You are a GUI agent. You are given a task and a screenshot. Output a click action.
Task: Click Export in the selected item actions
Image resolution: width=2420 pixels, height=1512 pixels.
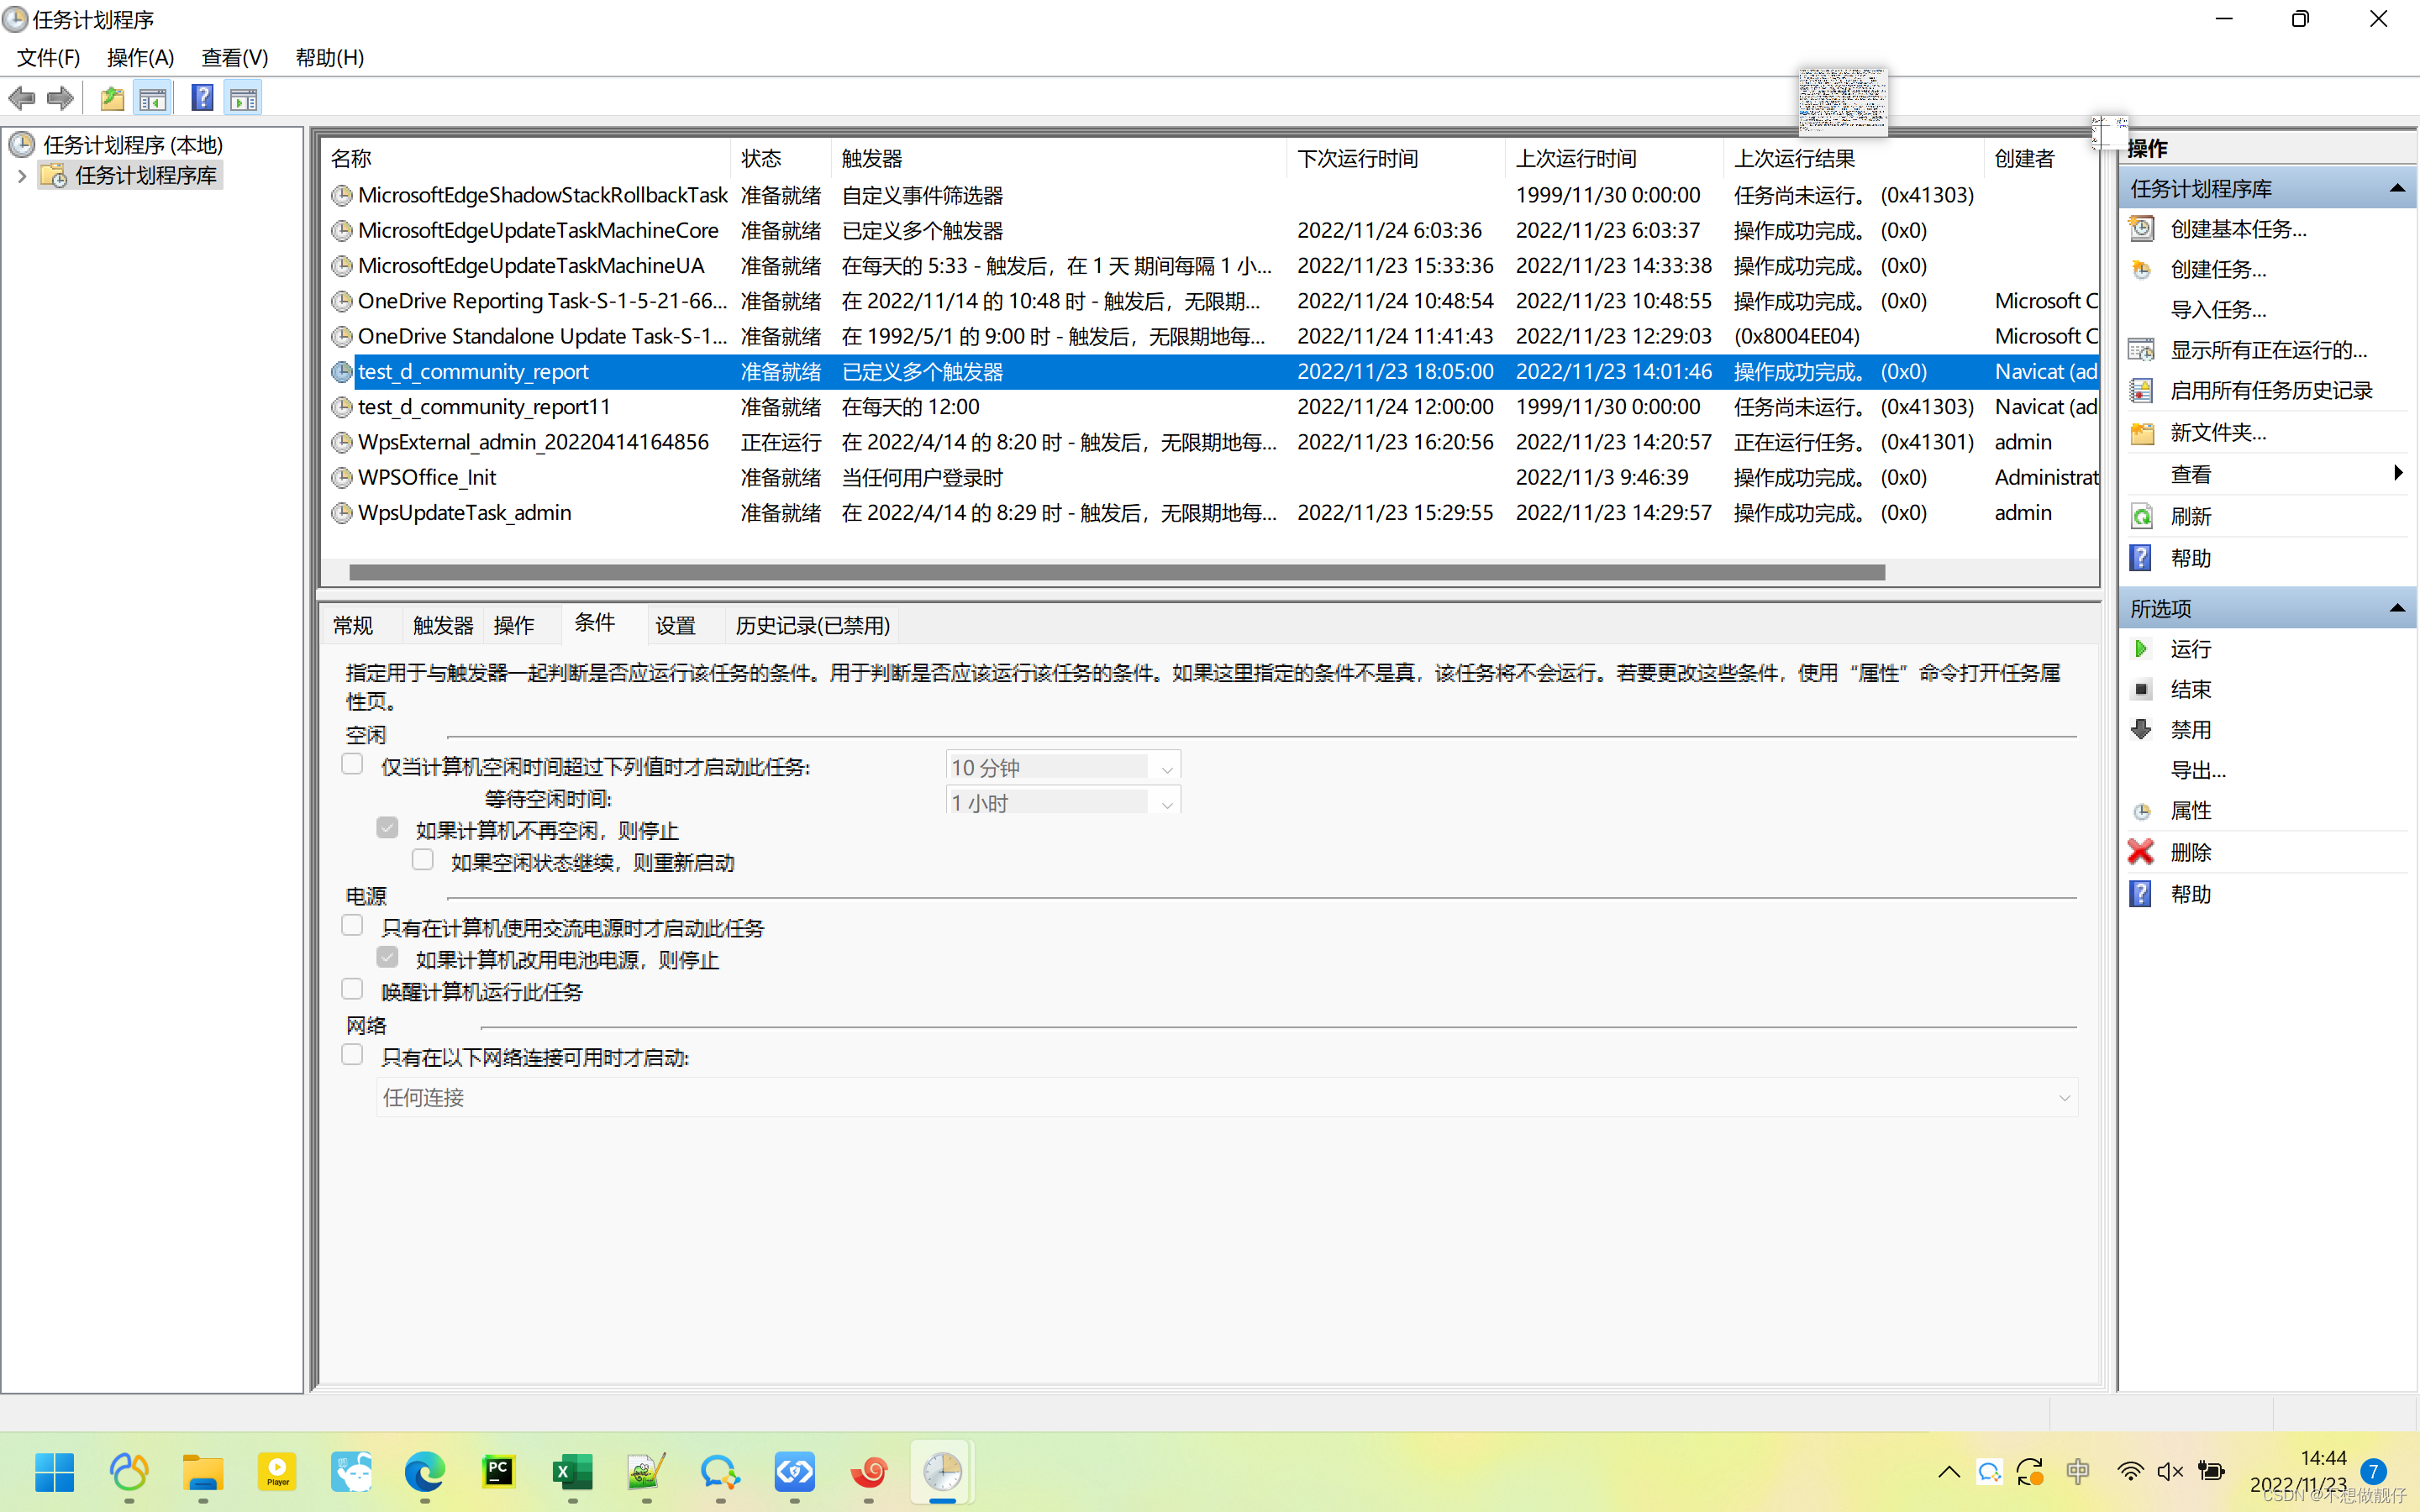(x=2197, y=770)
